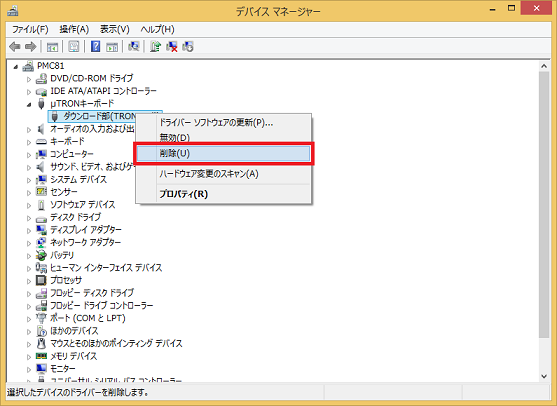Collapse the PMC81 root node
This screenshot has width=557, height=406.
pos(15,66)
